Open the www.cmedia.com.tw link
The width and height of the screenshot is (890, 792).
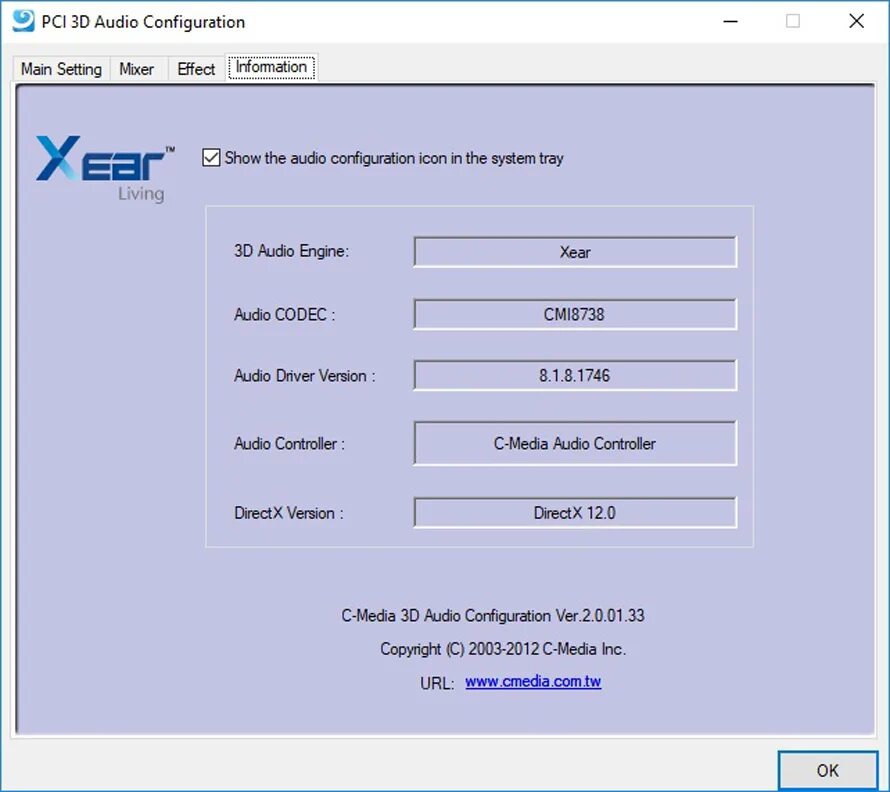coord(533,681)
